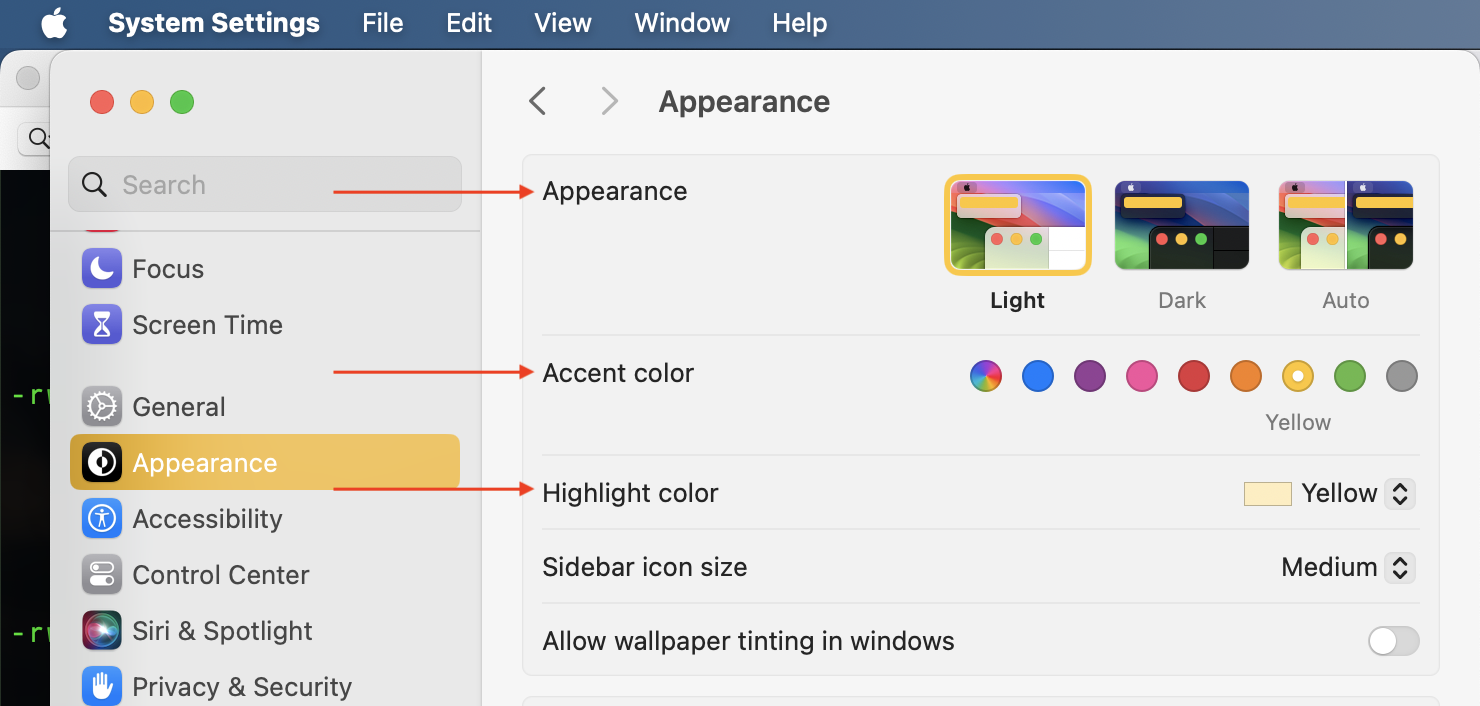The width and height of the screenshot is (1480, 706).
Task: Go back with the left chevron
Action: coord(538,101)
